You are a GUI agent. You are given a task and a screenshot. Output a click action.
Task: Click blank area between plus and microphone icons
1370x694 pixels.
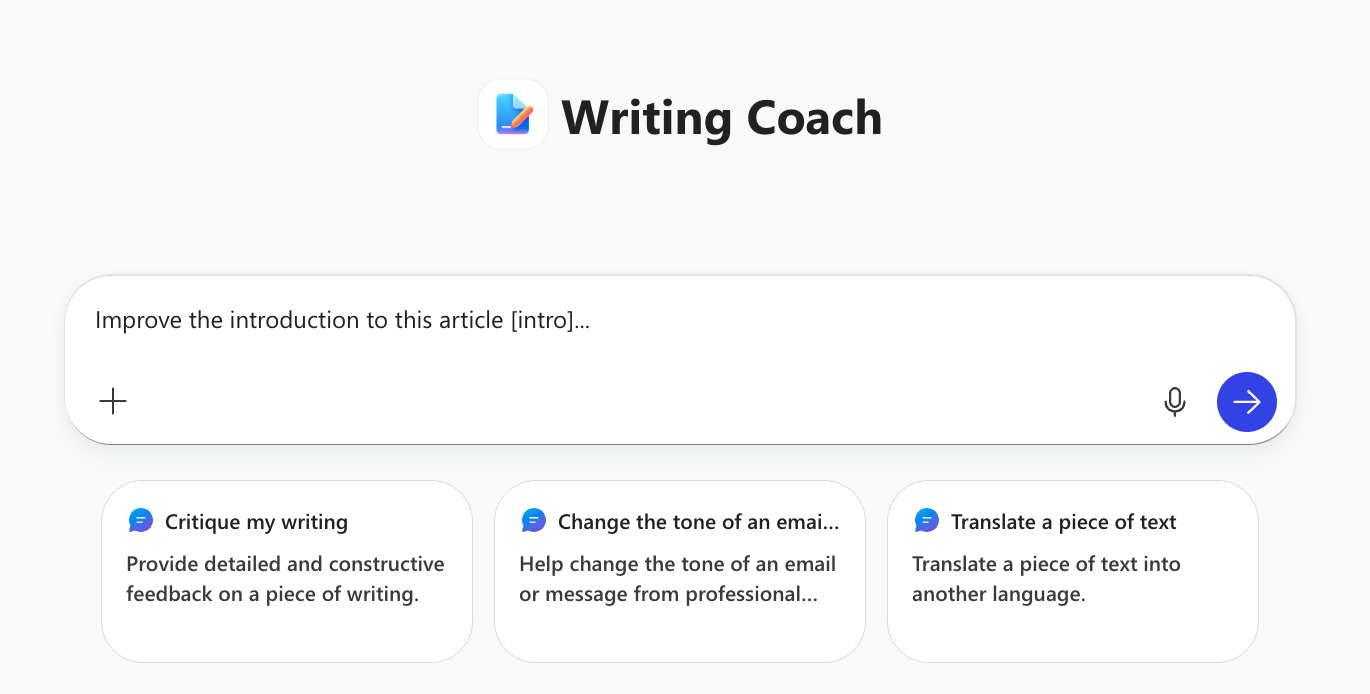(x=640, y=402)
